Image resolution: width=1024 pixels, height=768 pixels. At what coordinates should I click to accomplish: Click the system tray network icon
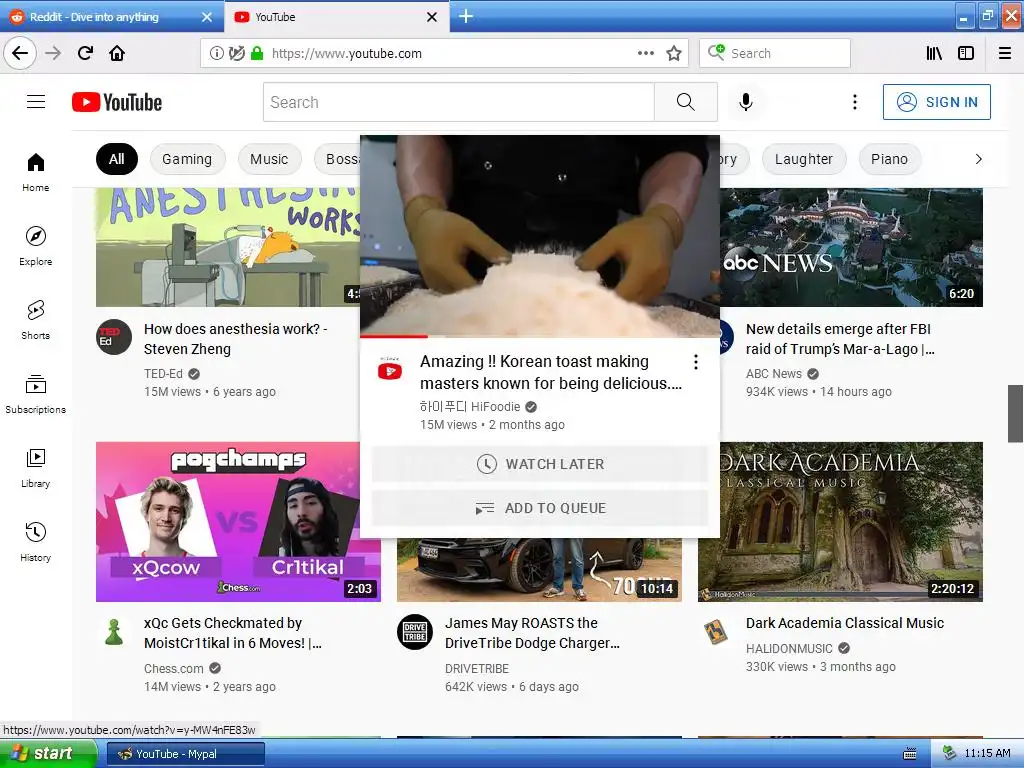949,754
